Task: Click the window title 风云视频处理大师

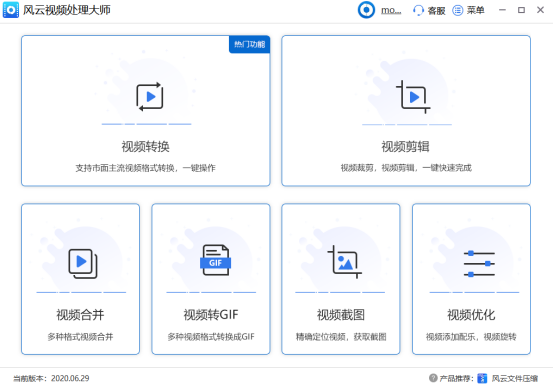Action: point(67,10)
